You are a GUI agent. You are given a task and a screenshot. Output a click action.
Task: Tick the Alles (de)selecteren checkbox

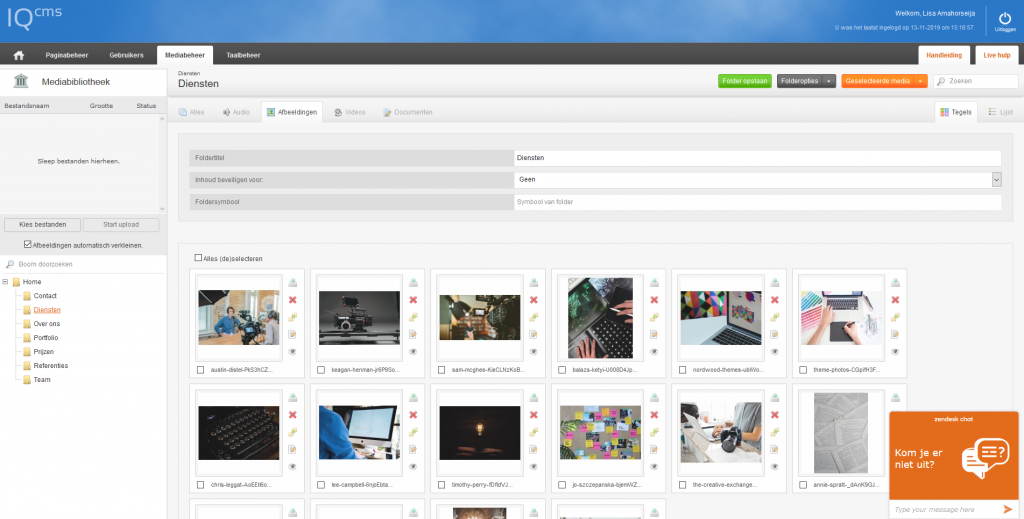198,258
